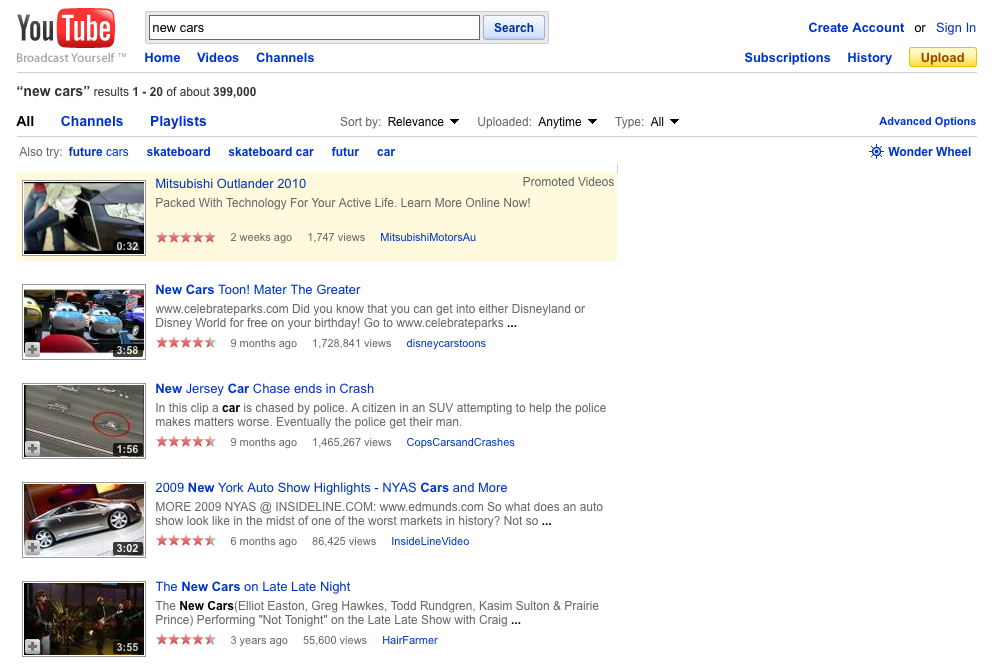Open Subscriptions page
This screenshot has height=668, width=995.
click(x=787, y=58)
